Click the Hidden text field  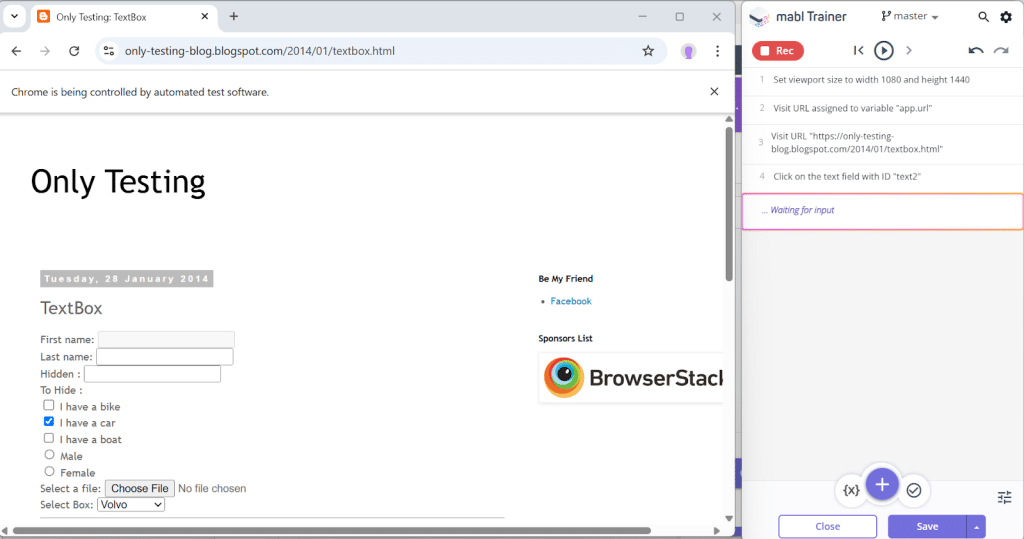coord(152,374)
